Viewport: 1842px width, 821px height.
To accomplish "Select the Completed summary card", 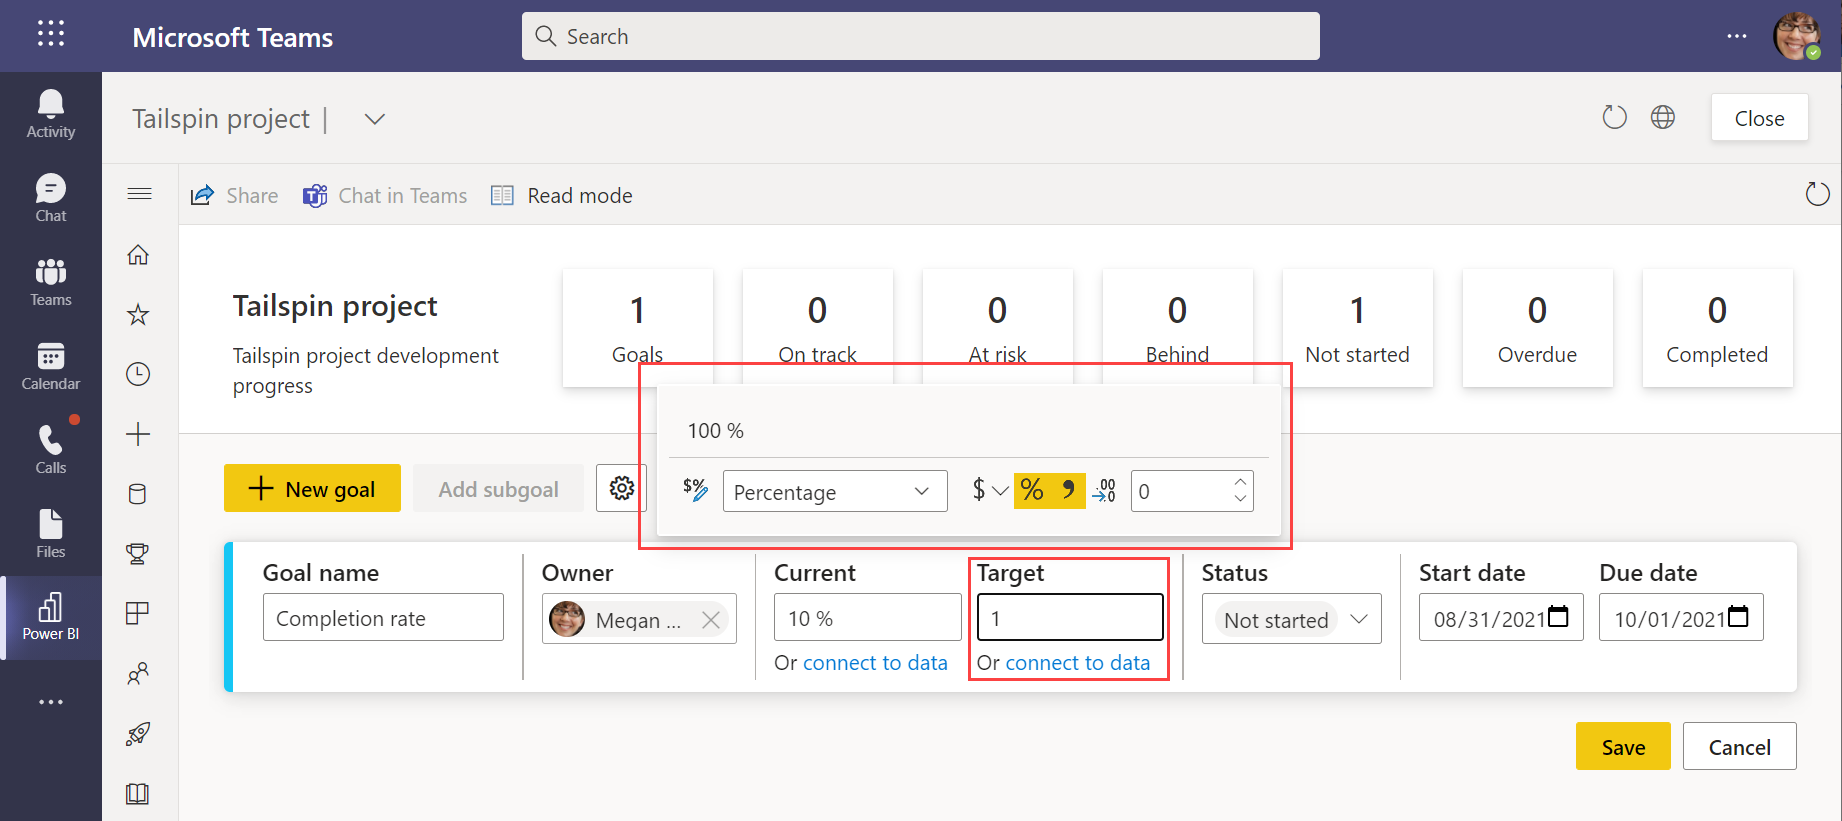I will pos(1717,327).
